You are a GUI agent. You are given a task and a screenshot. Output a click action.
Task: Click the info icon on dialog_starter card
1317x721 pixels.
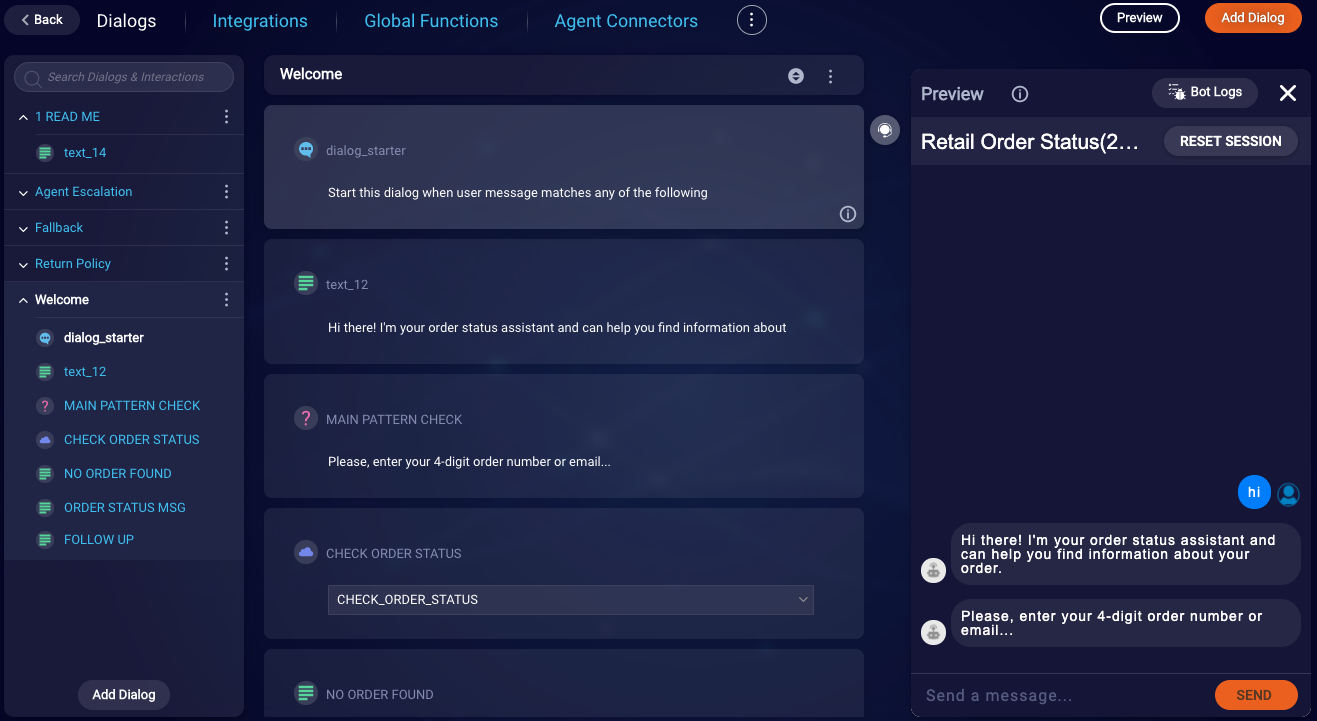coord(848,214)
